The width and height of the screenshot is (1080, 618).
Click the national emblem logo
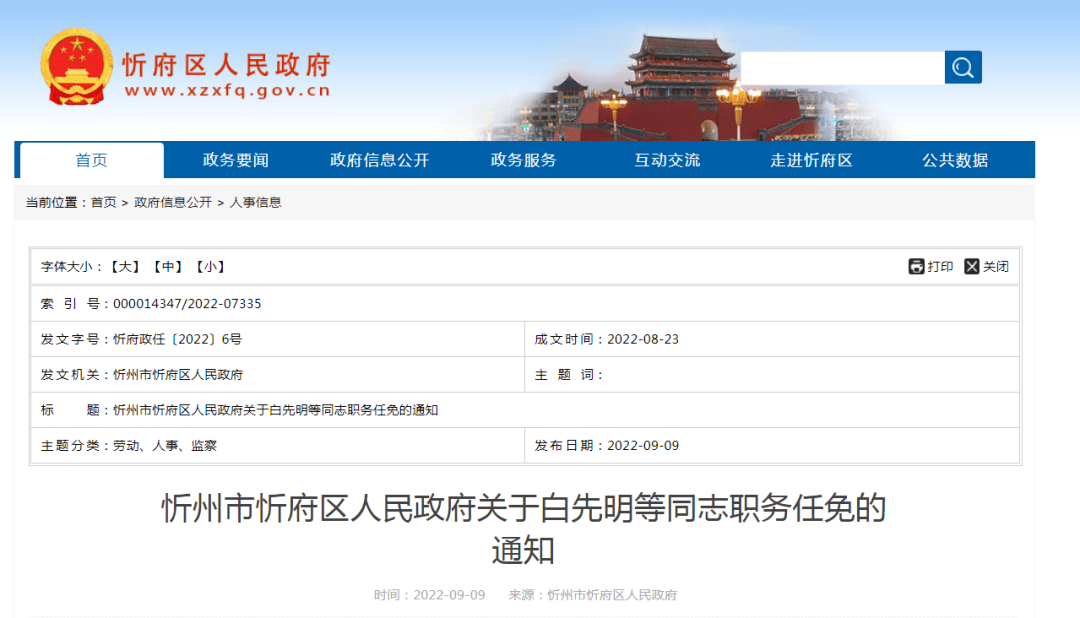coord(76,67)
